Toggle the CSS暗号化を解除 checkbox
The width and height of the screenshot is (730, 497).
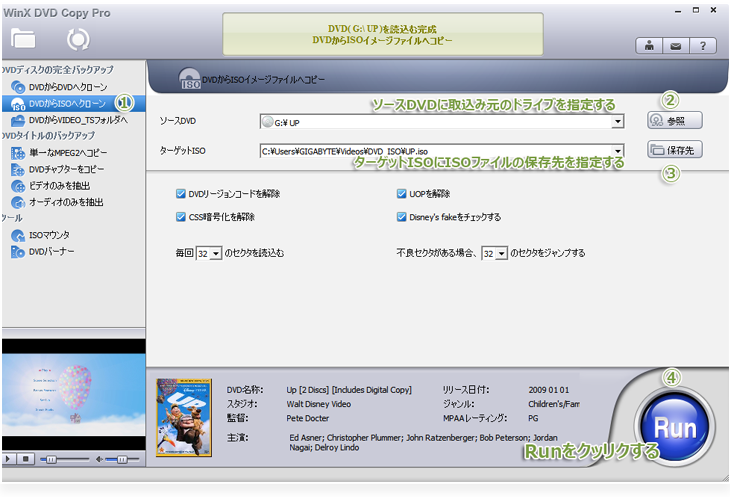[x=181, y=216]
